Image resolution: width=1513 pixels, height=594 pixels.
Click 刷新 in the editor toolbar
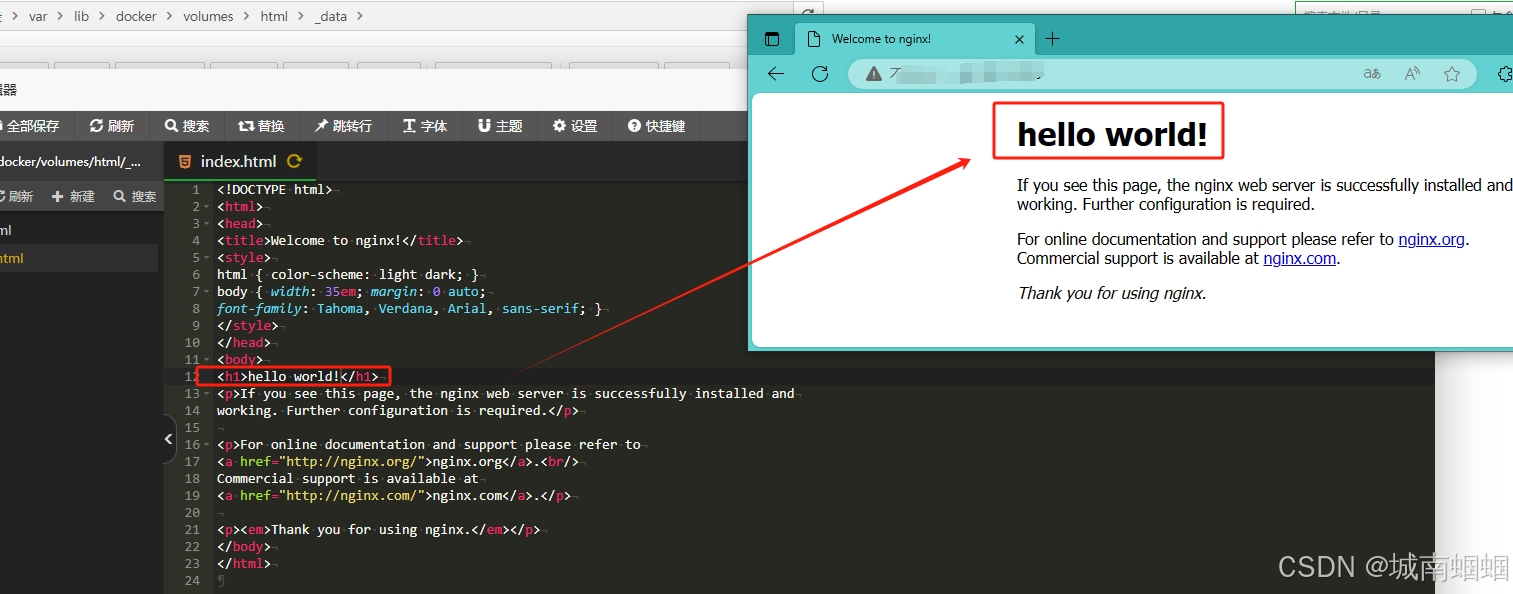[x=112, y=126]
